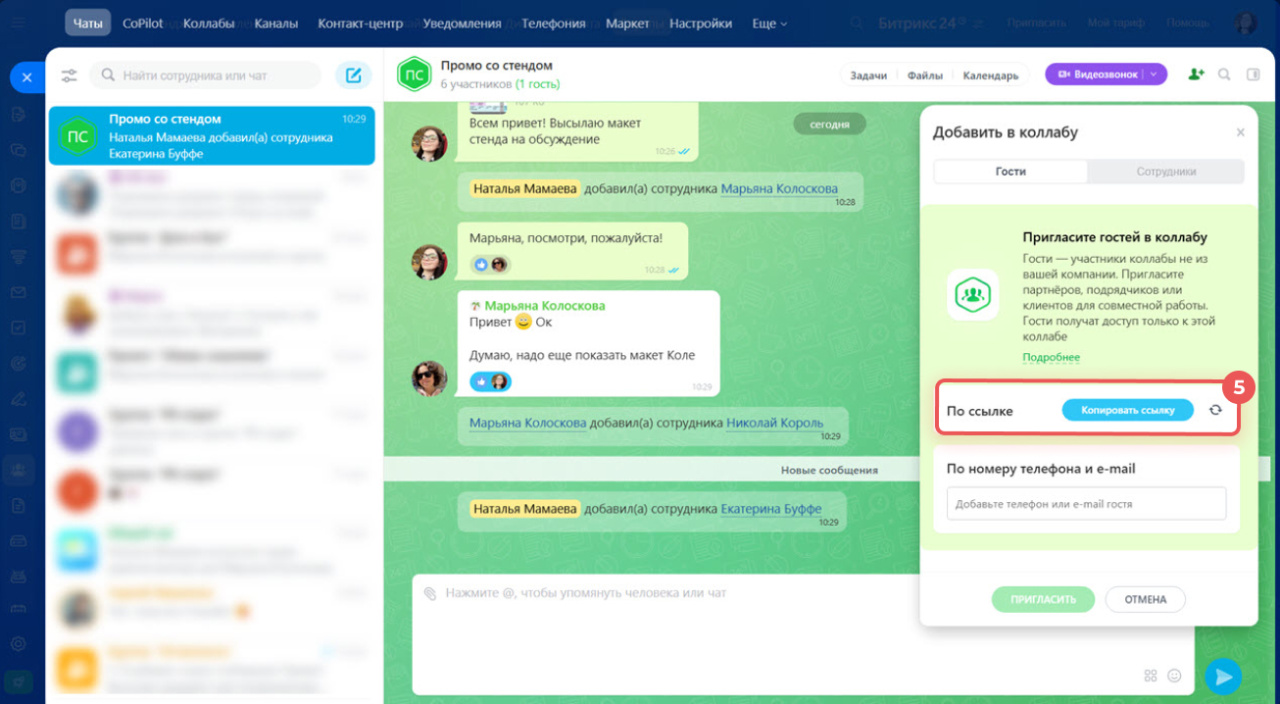Open search within the chat header
Image resolution: width=1280 pixels, height=704 pixels.
(1224, 74)
